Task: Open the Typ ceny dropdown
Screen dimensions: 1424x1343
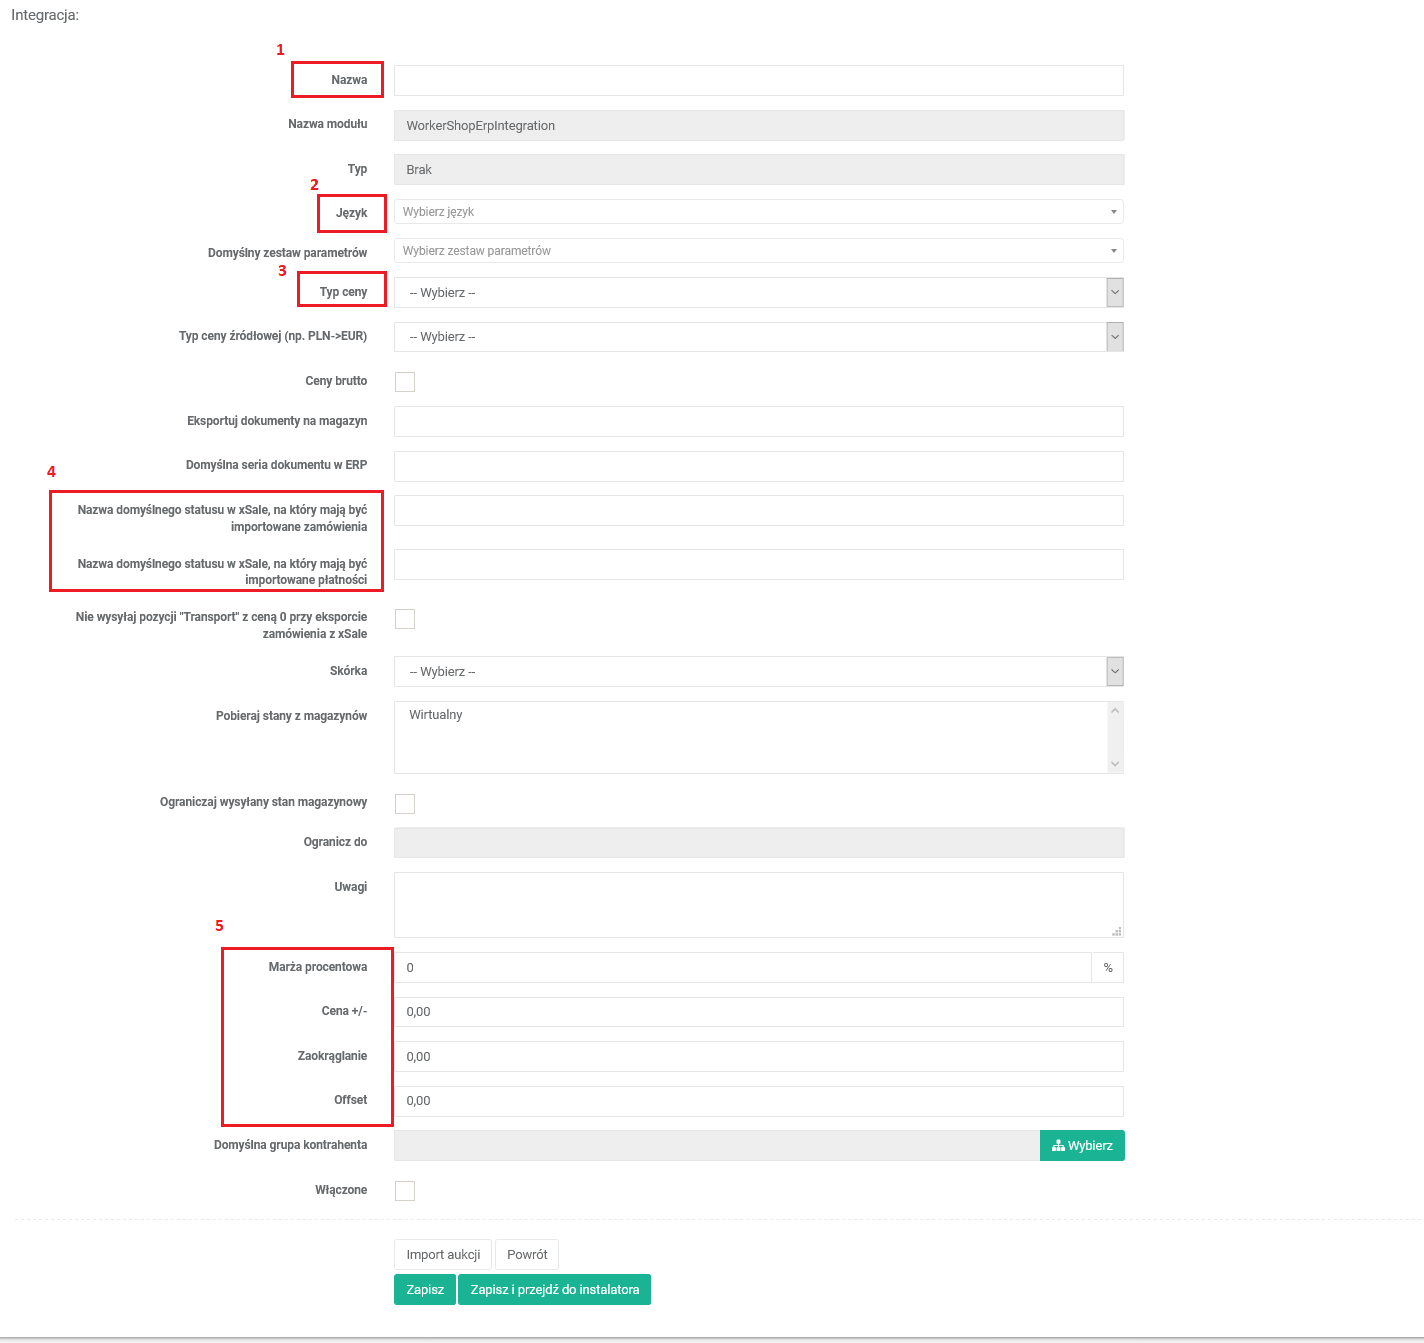Action: click(x=758, y=293)
